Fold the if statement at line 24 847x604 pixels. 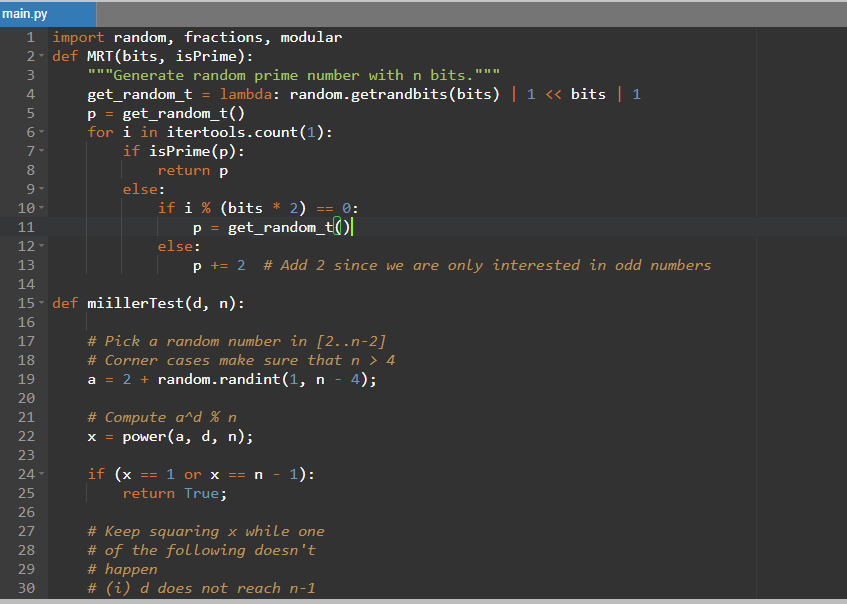[x=43, y=475]
